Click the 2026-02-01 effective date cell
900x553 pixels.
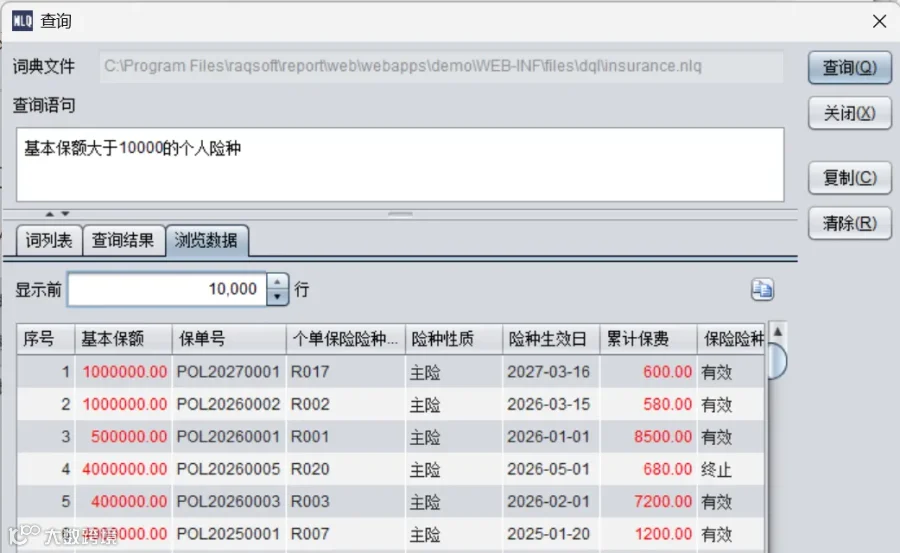(551, 501)
